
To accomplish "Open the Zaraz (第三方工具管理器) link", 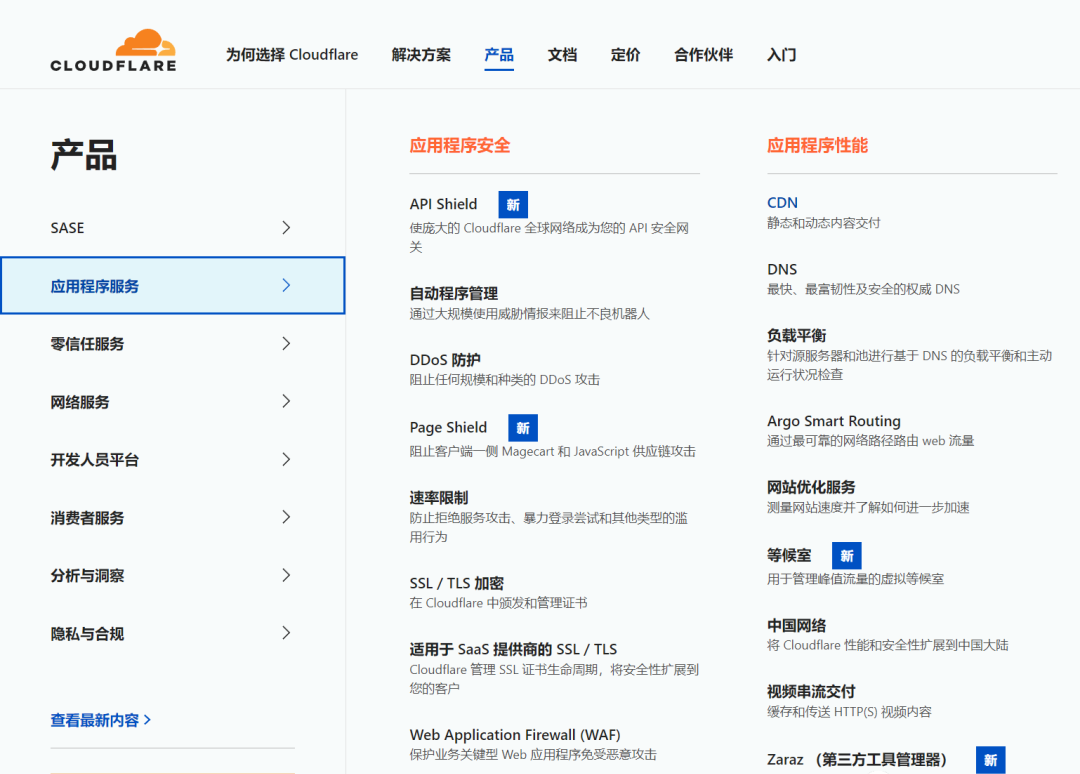I will point(857,760).
